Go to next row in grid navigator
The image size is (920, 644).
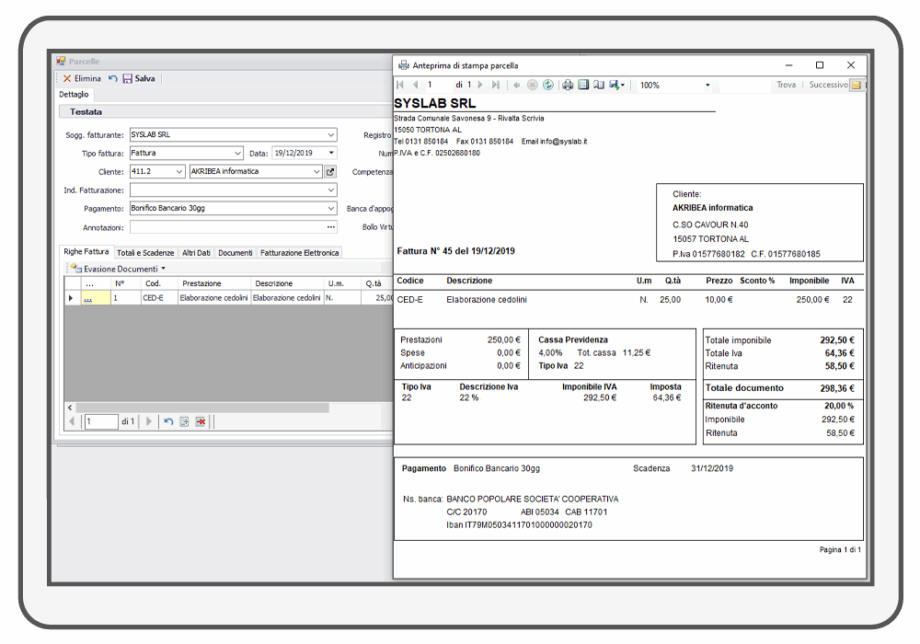click(x=148, y=422)
